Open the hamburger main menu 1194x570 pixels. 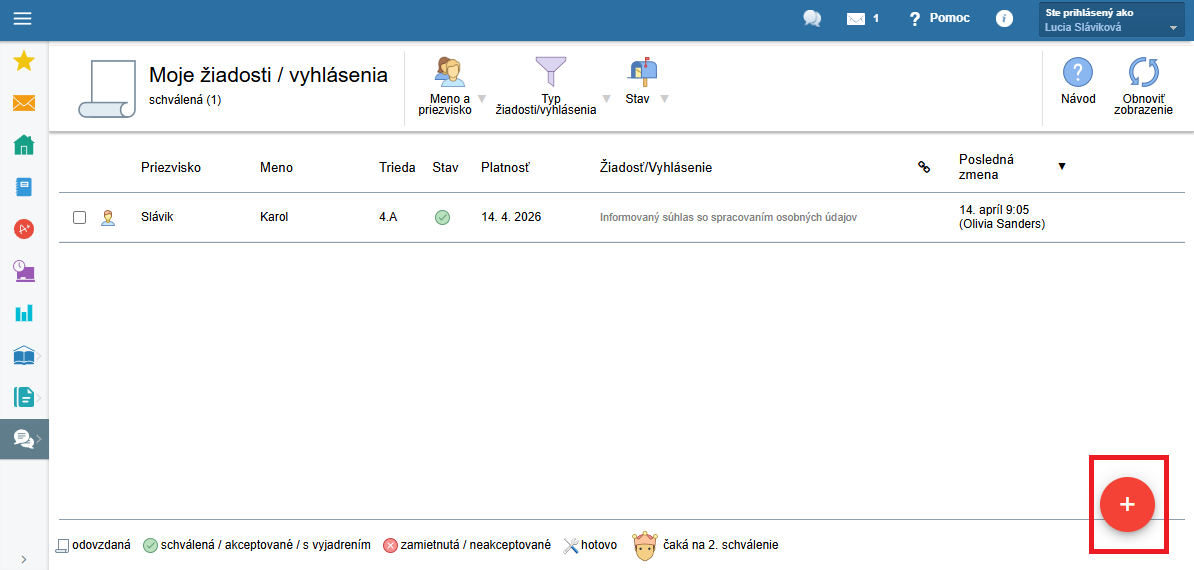[x=23, y=18]
